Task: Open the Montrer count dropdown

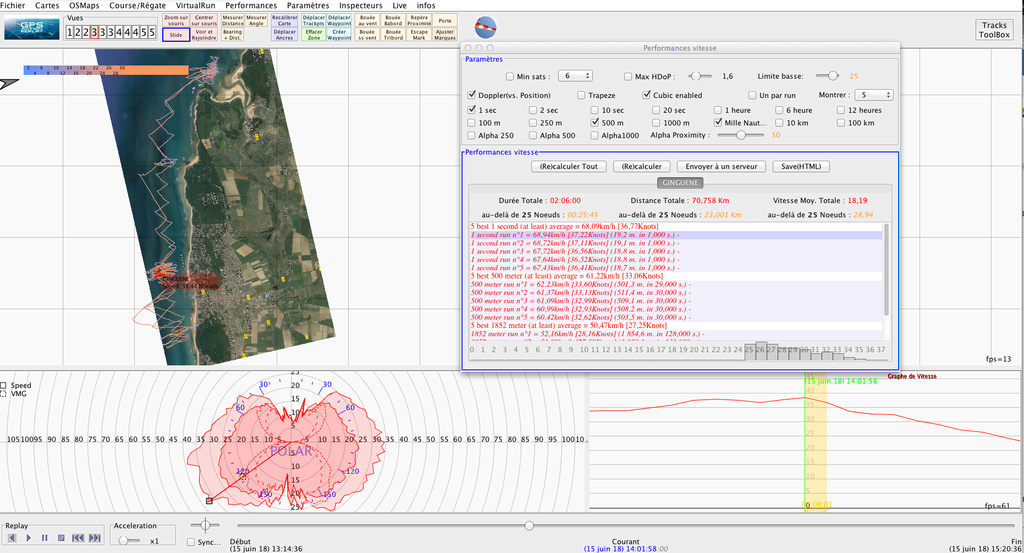Action: tap(873, 95)
